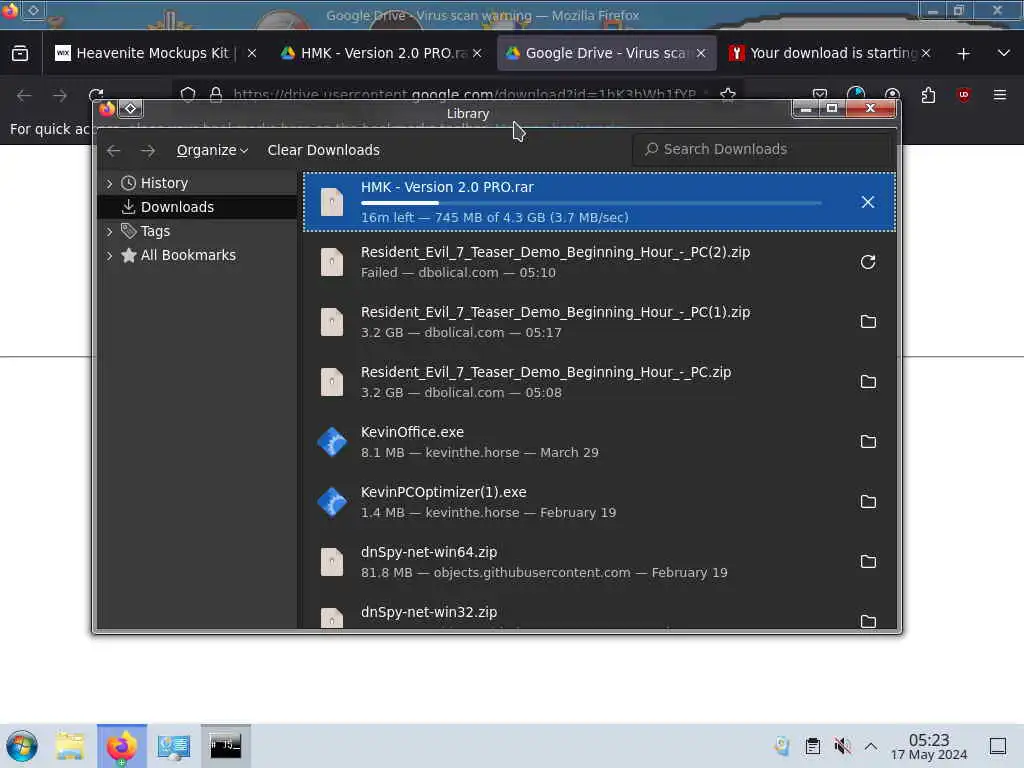Open the list all tabs dropdown
1024x768 pixels.
tap(1004, 54)
